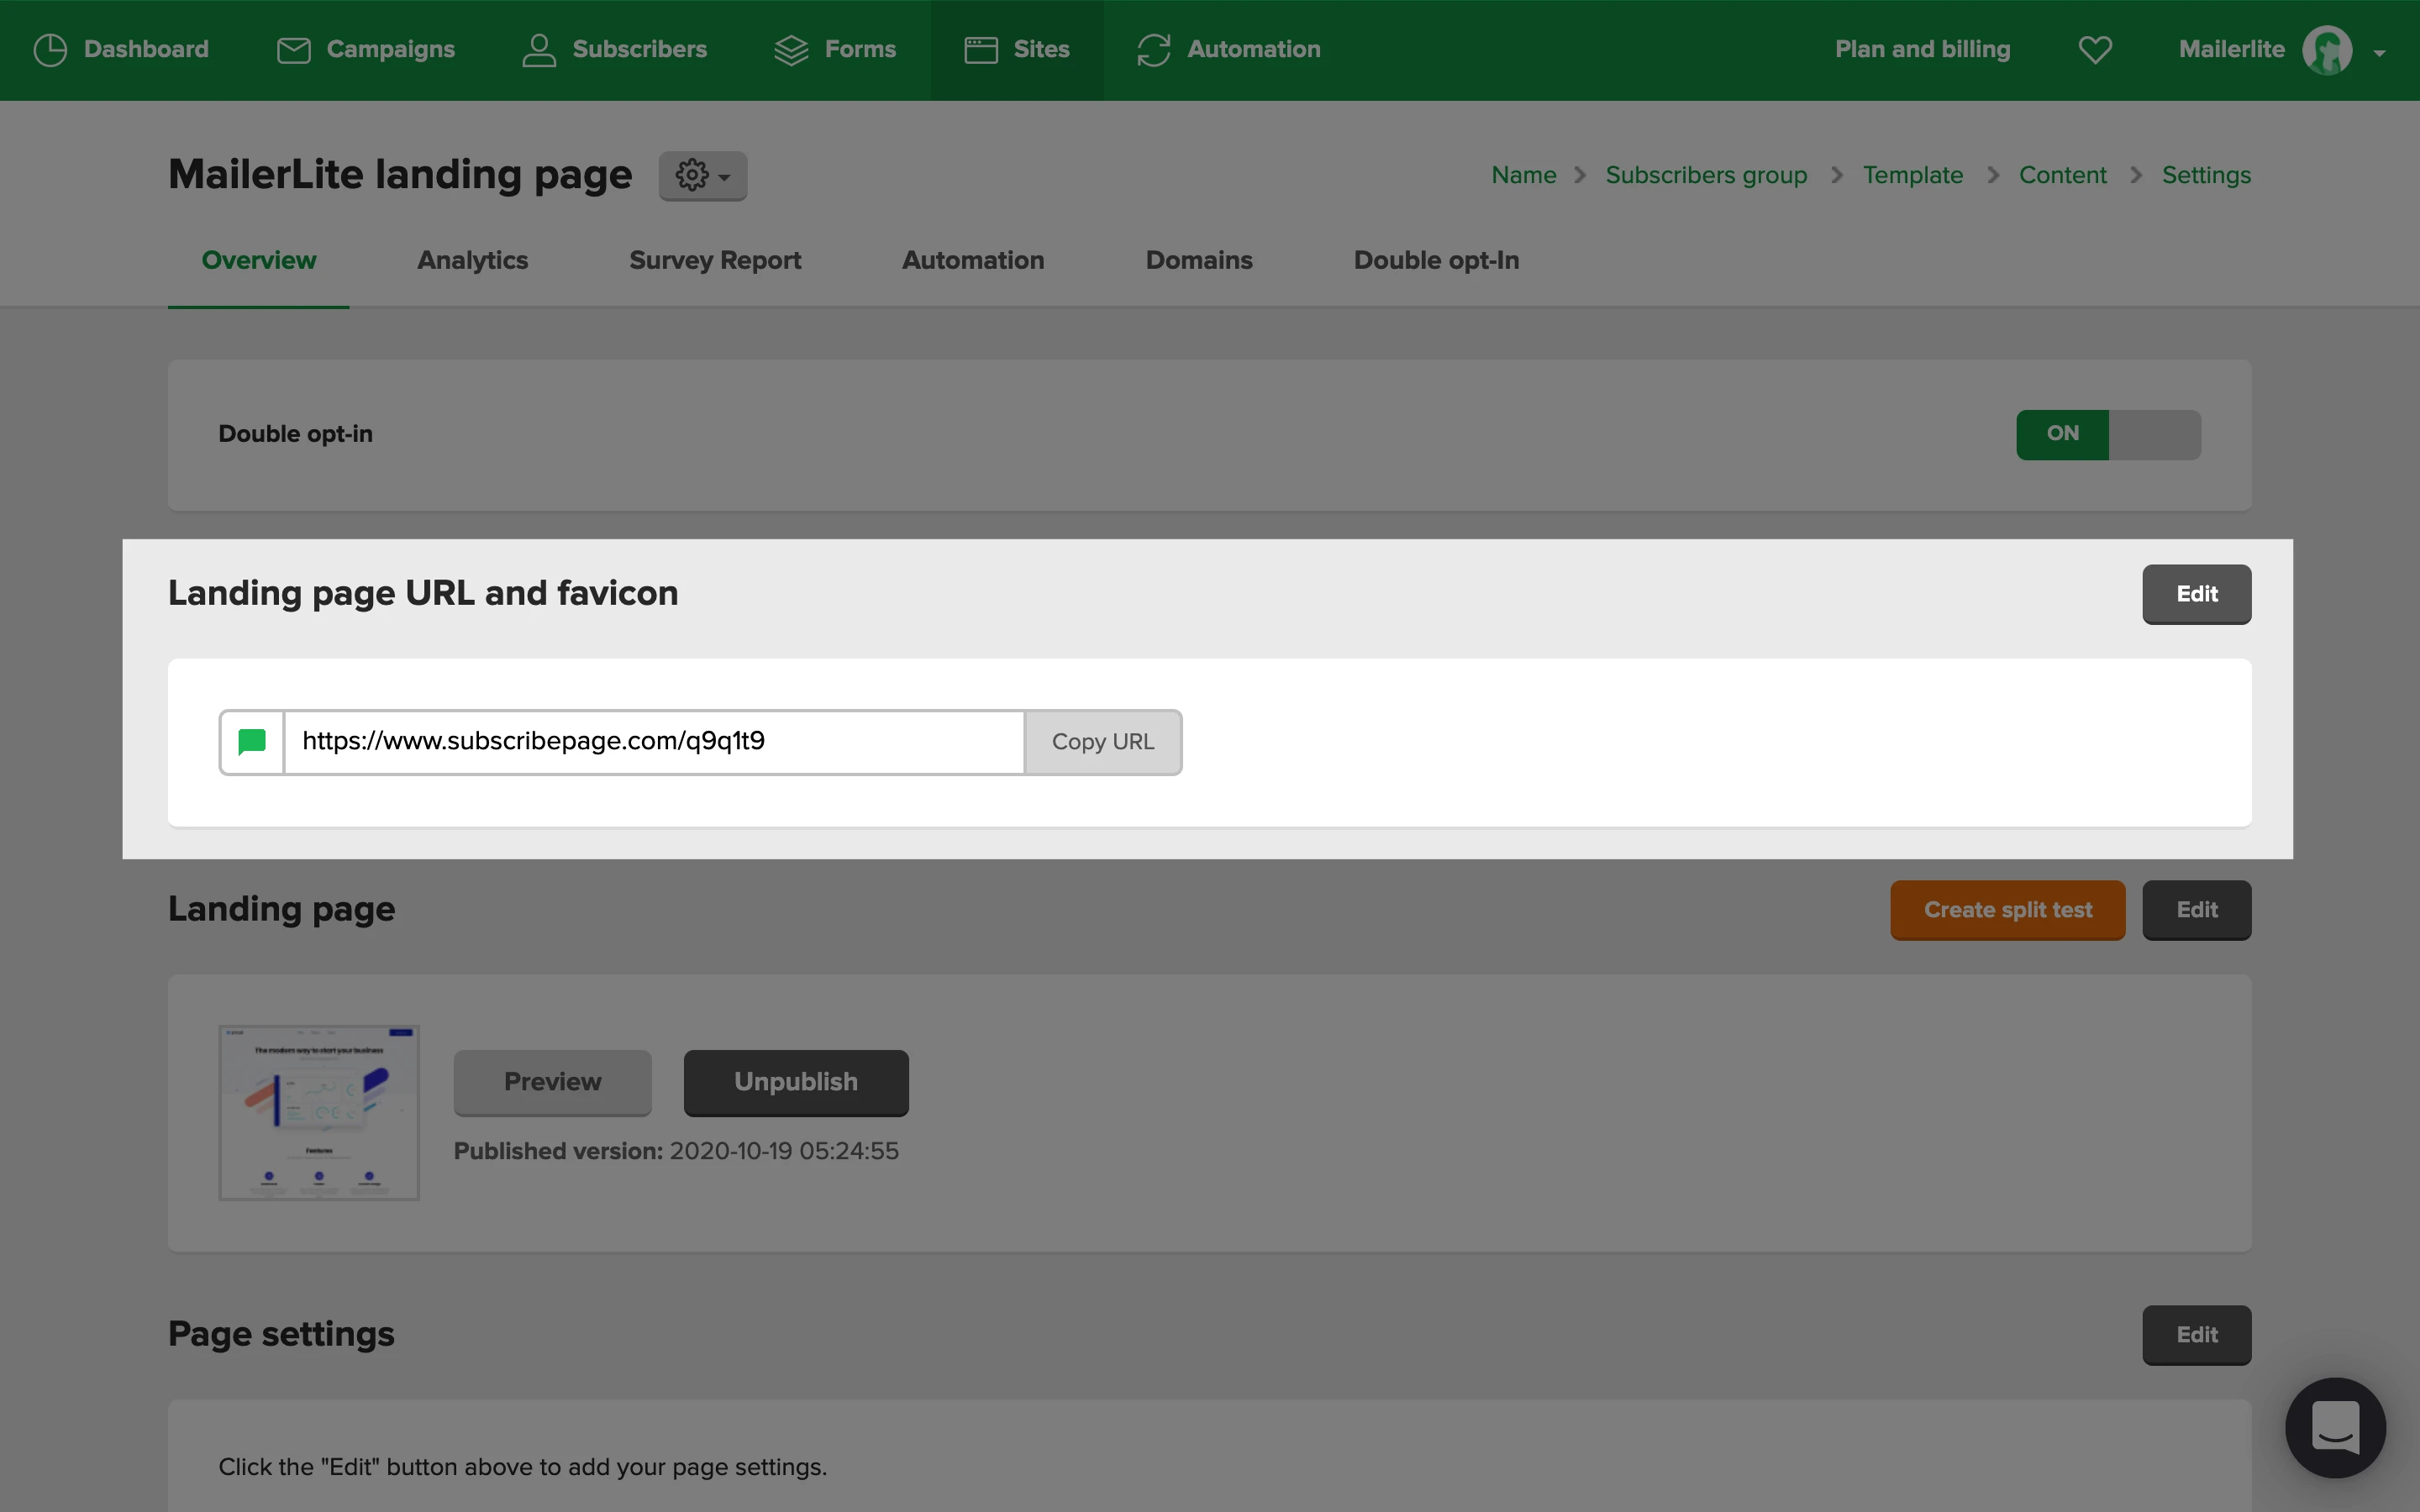Image resolution: width=2420 pixels, height=1512 pixels.
Task: Click the Subscribers person icon
Action: point(539,50)
